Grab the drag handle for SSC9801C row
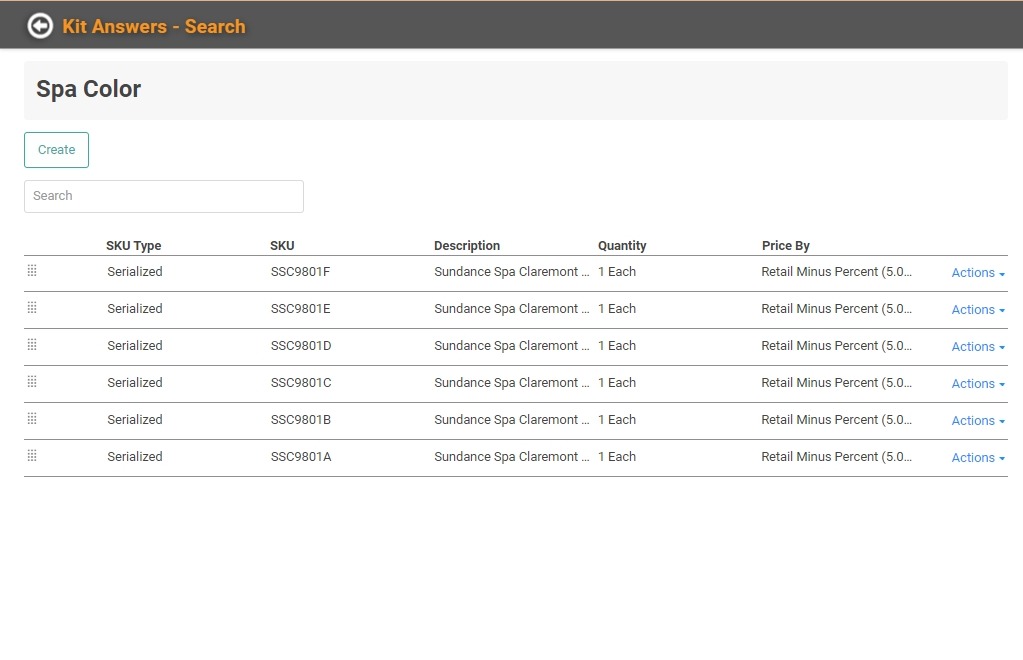This screenshot has width=1023, height=660. click(x=32, y=382)
